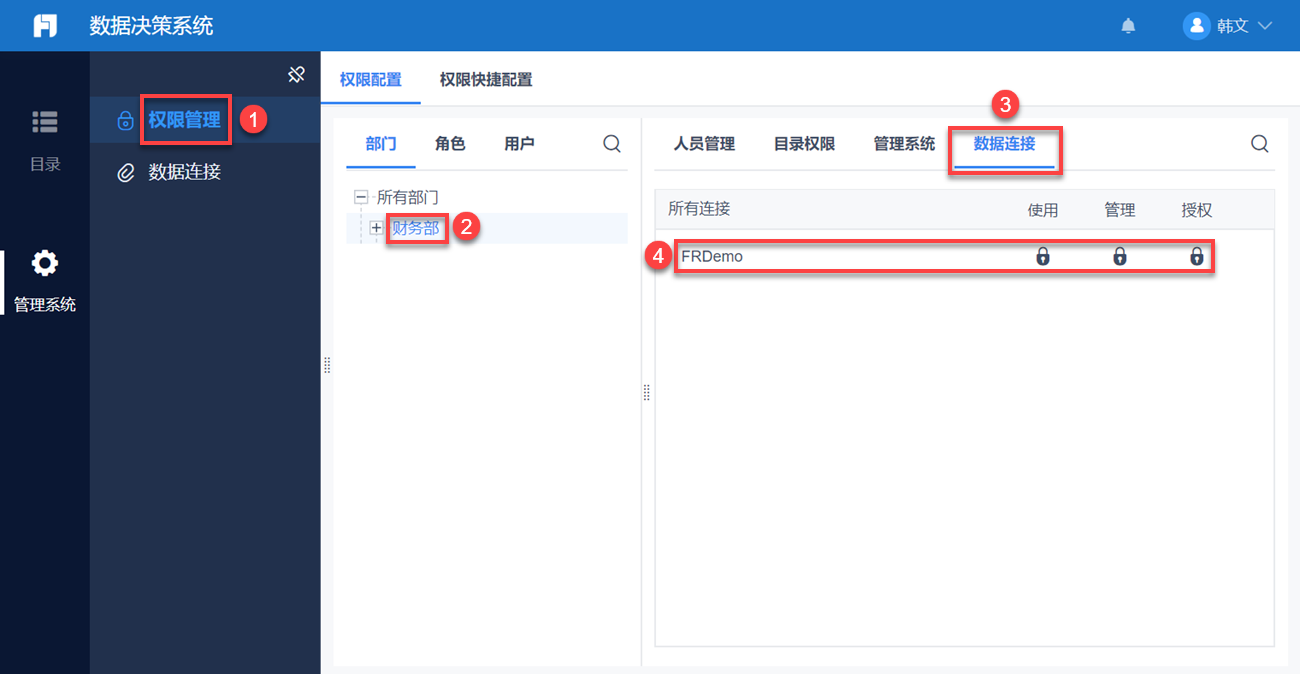Open the 目录权限 tab
The image size is (1300, 674).
(804, 144)
